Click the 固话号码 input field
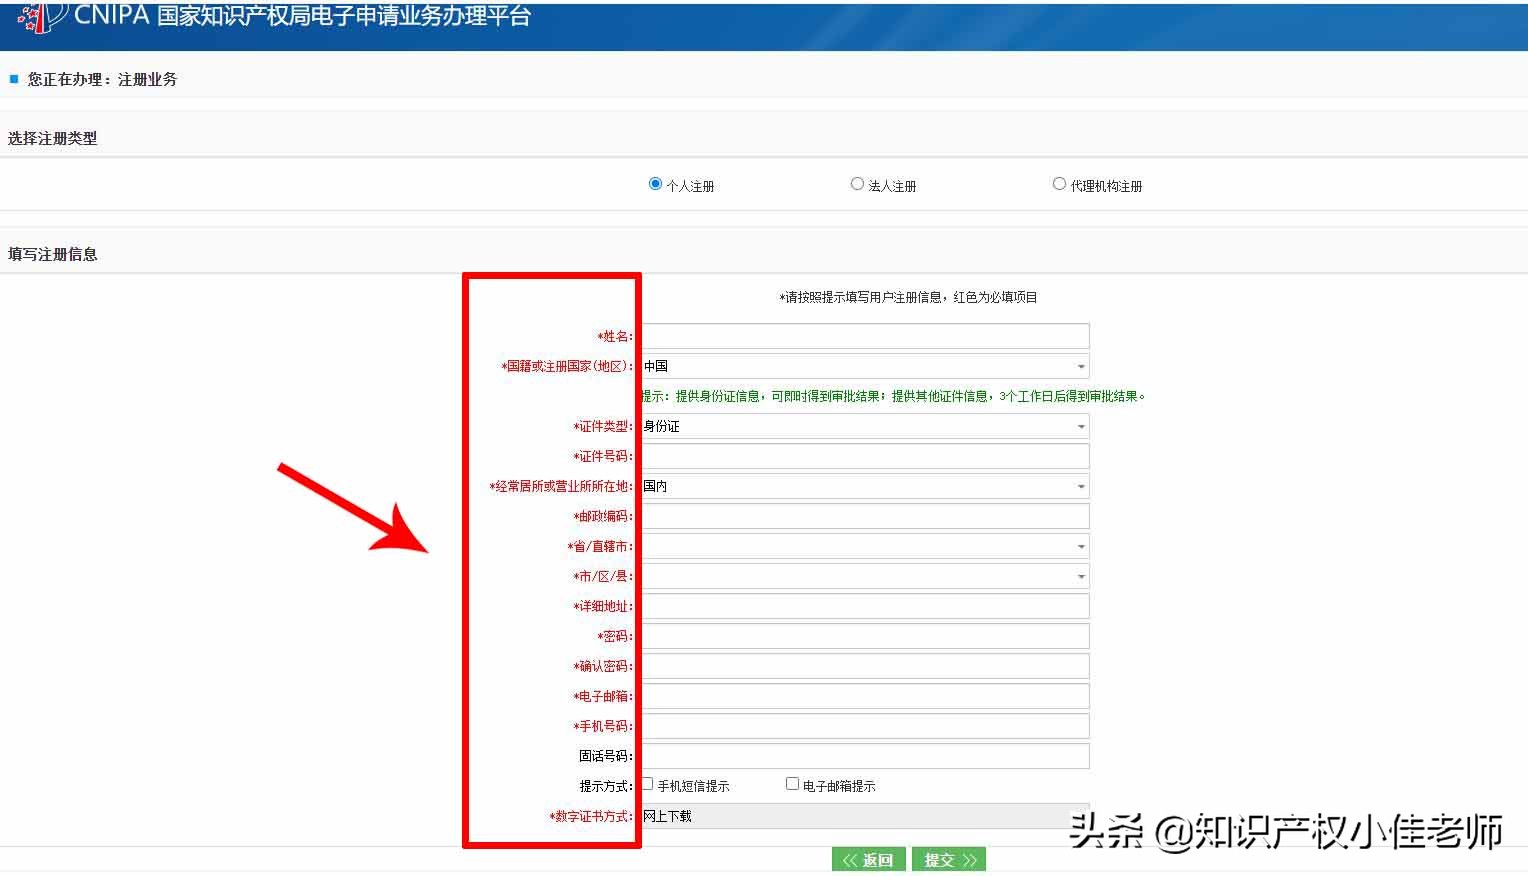Viewport: 1528px width, 876px height. pyautogui.click(x=865, y=756)
